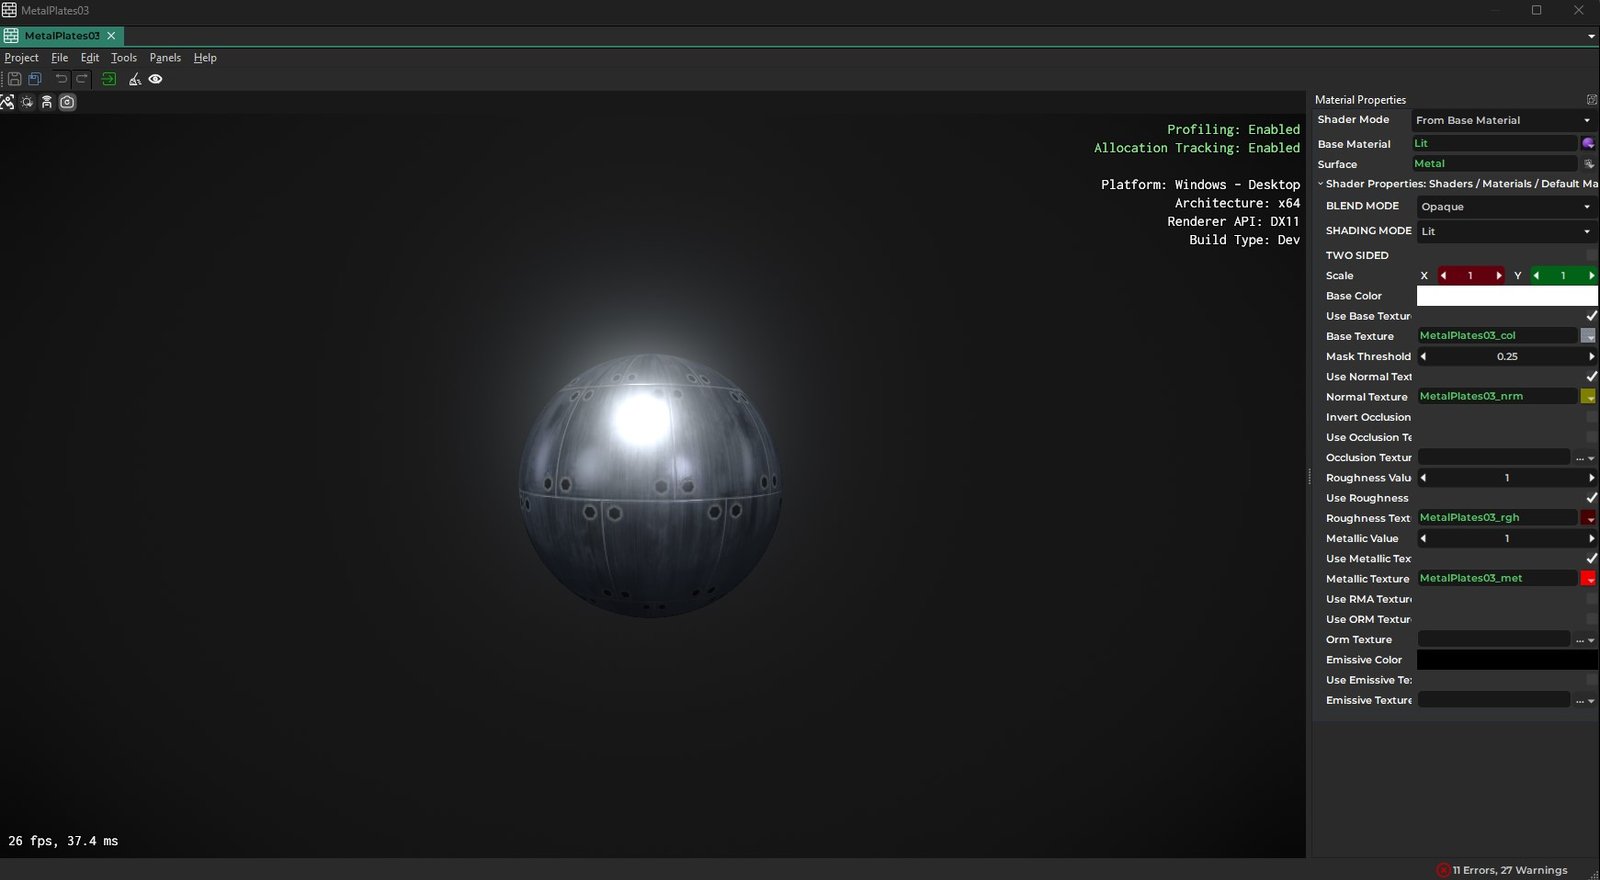Viewport: 1600px width, 880px height.
Task: Uncheck Use Metallic Texture
Action: point(1592,558)
